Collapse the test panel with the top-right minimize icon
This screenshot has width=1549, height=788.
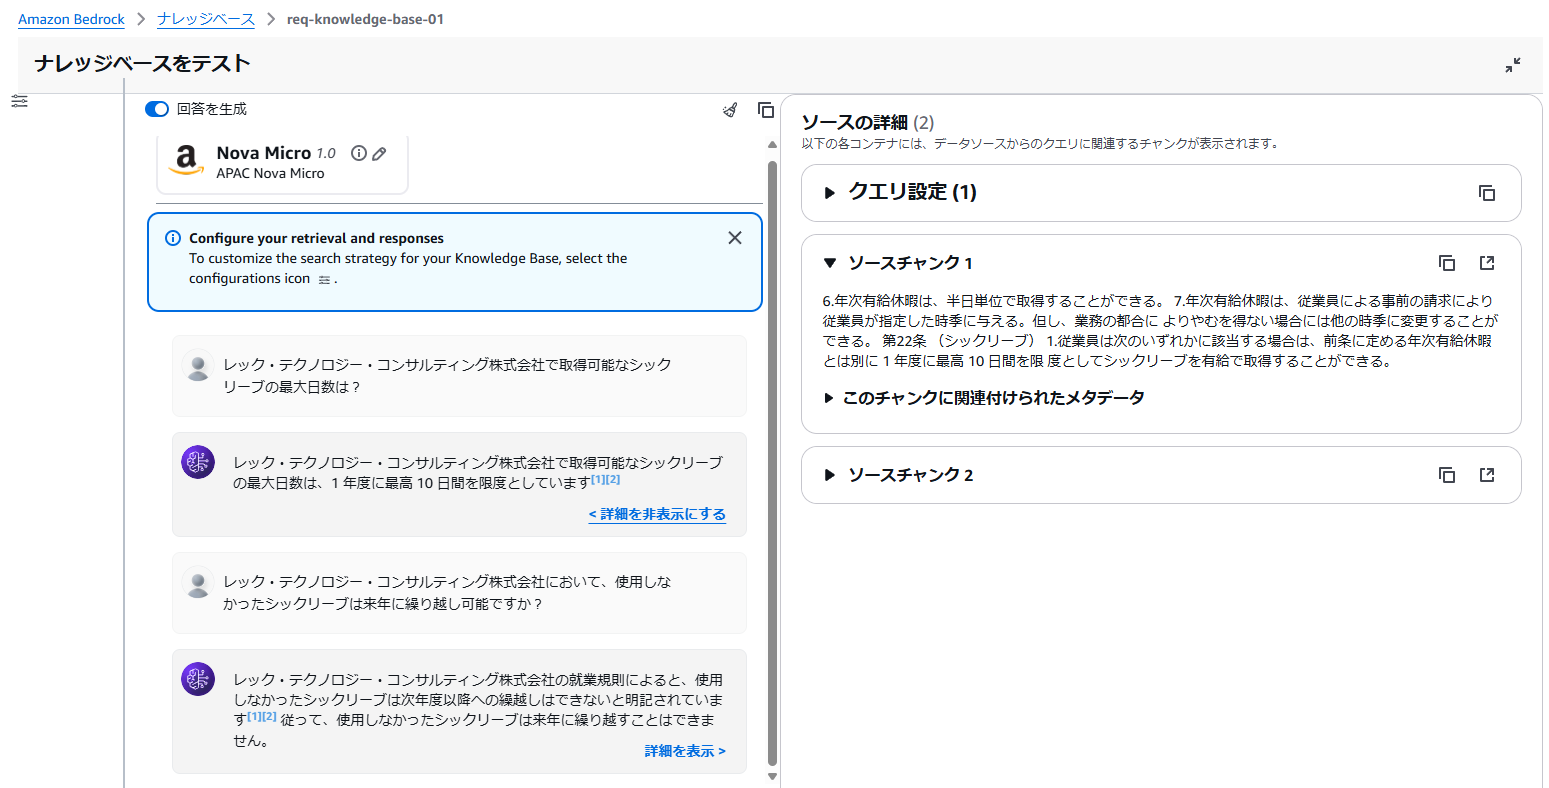point(1513,65)
